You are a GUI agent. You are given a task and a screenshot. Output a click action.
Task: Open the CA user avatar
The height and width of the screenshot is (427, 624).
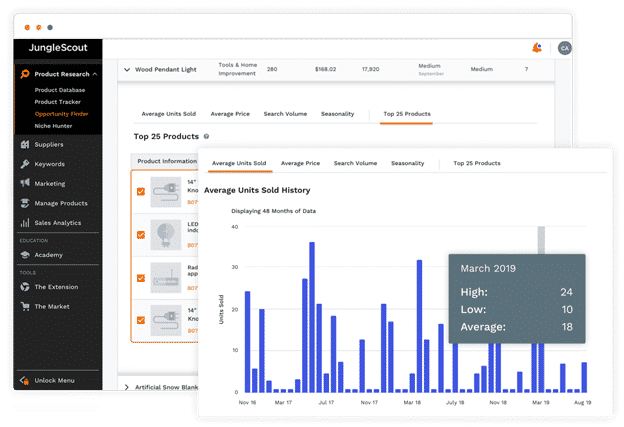click(564, 48)
